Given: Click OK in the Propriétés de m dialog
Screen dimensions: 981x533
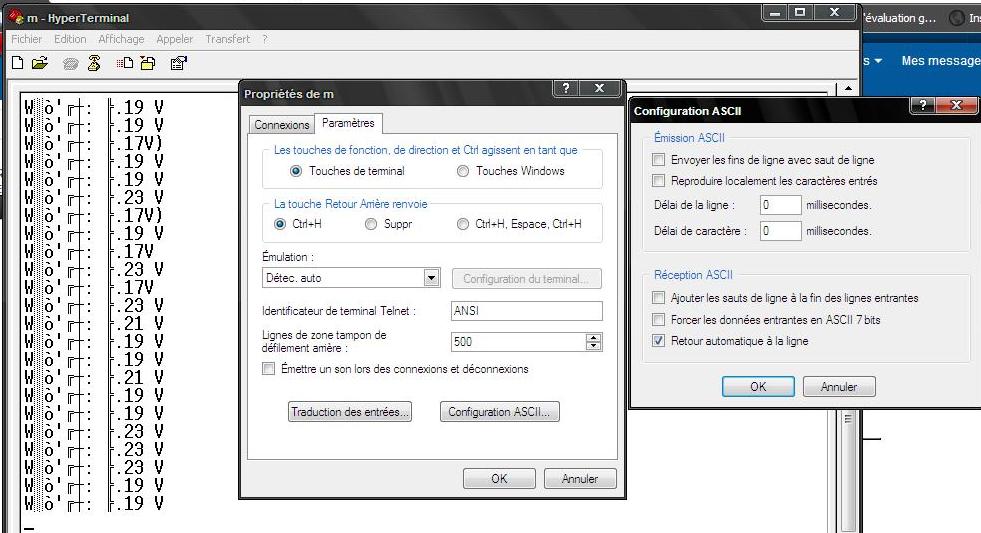Looking at the screenshot, I should click(499, 479).
